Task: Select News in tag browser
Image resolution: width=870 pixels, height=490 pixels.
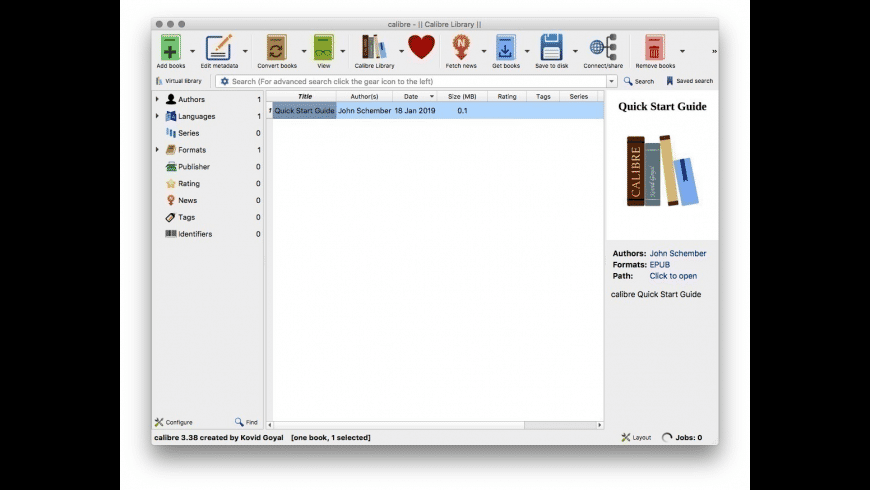Action: 188,200
